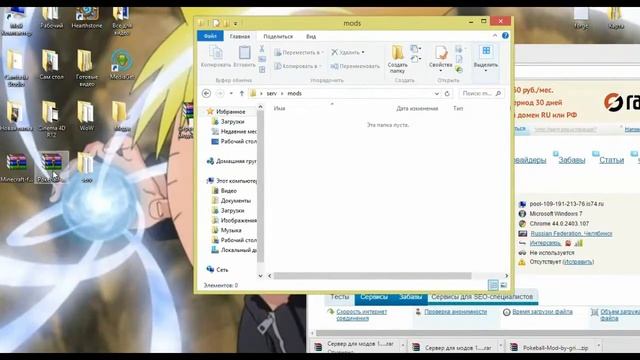Sort by the Имя column header
Image resolution: width=640 pixels, height=360 pixels.
tap(280, 109)
